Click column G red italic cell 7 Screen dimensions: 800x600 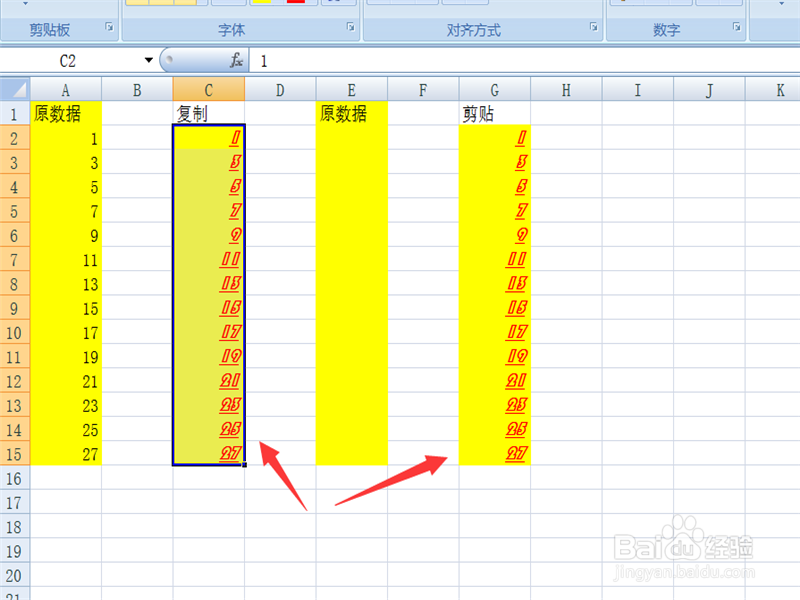point(494,211)
